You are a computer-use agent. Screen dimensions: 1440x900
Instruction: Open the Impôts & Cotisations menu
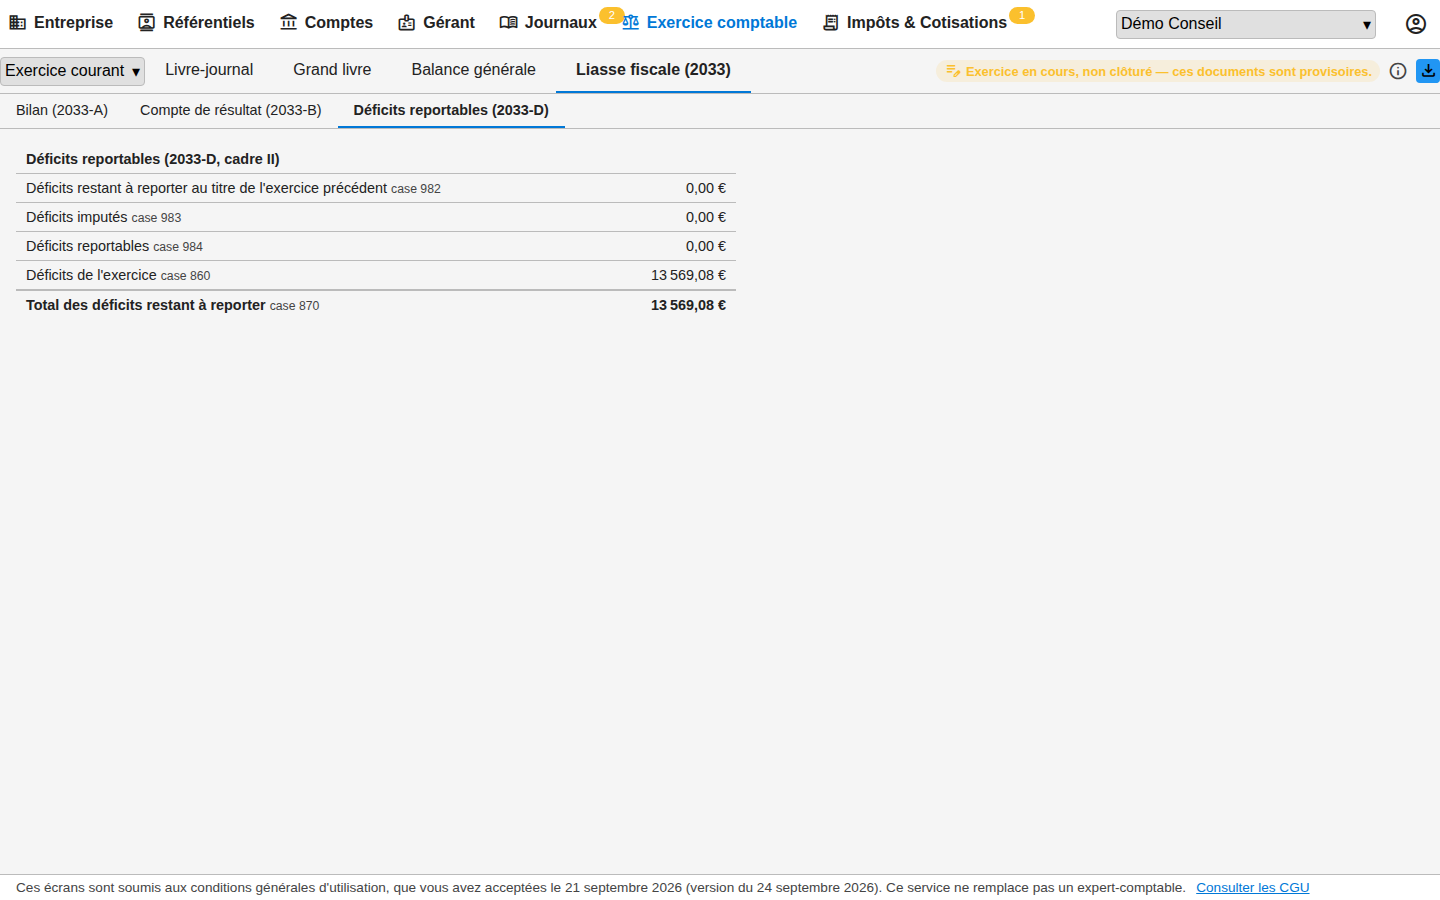(x=914, y=23)
